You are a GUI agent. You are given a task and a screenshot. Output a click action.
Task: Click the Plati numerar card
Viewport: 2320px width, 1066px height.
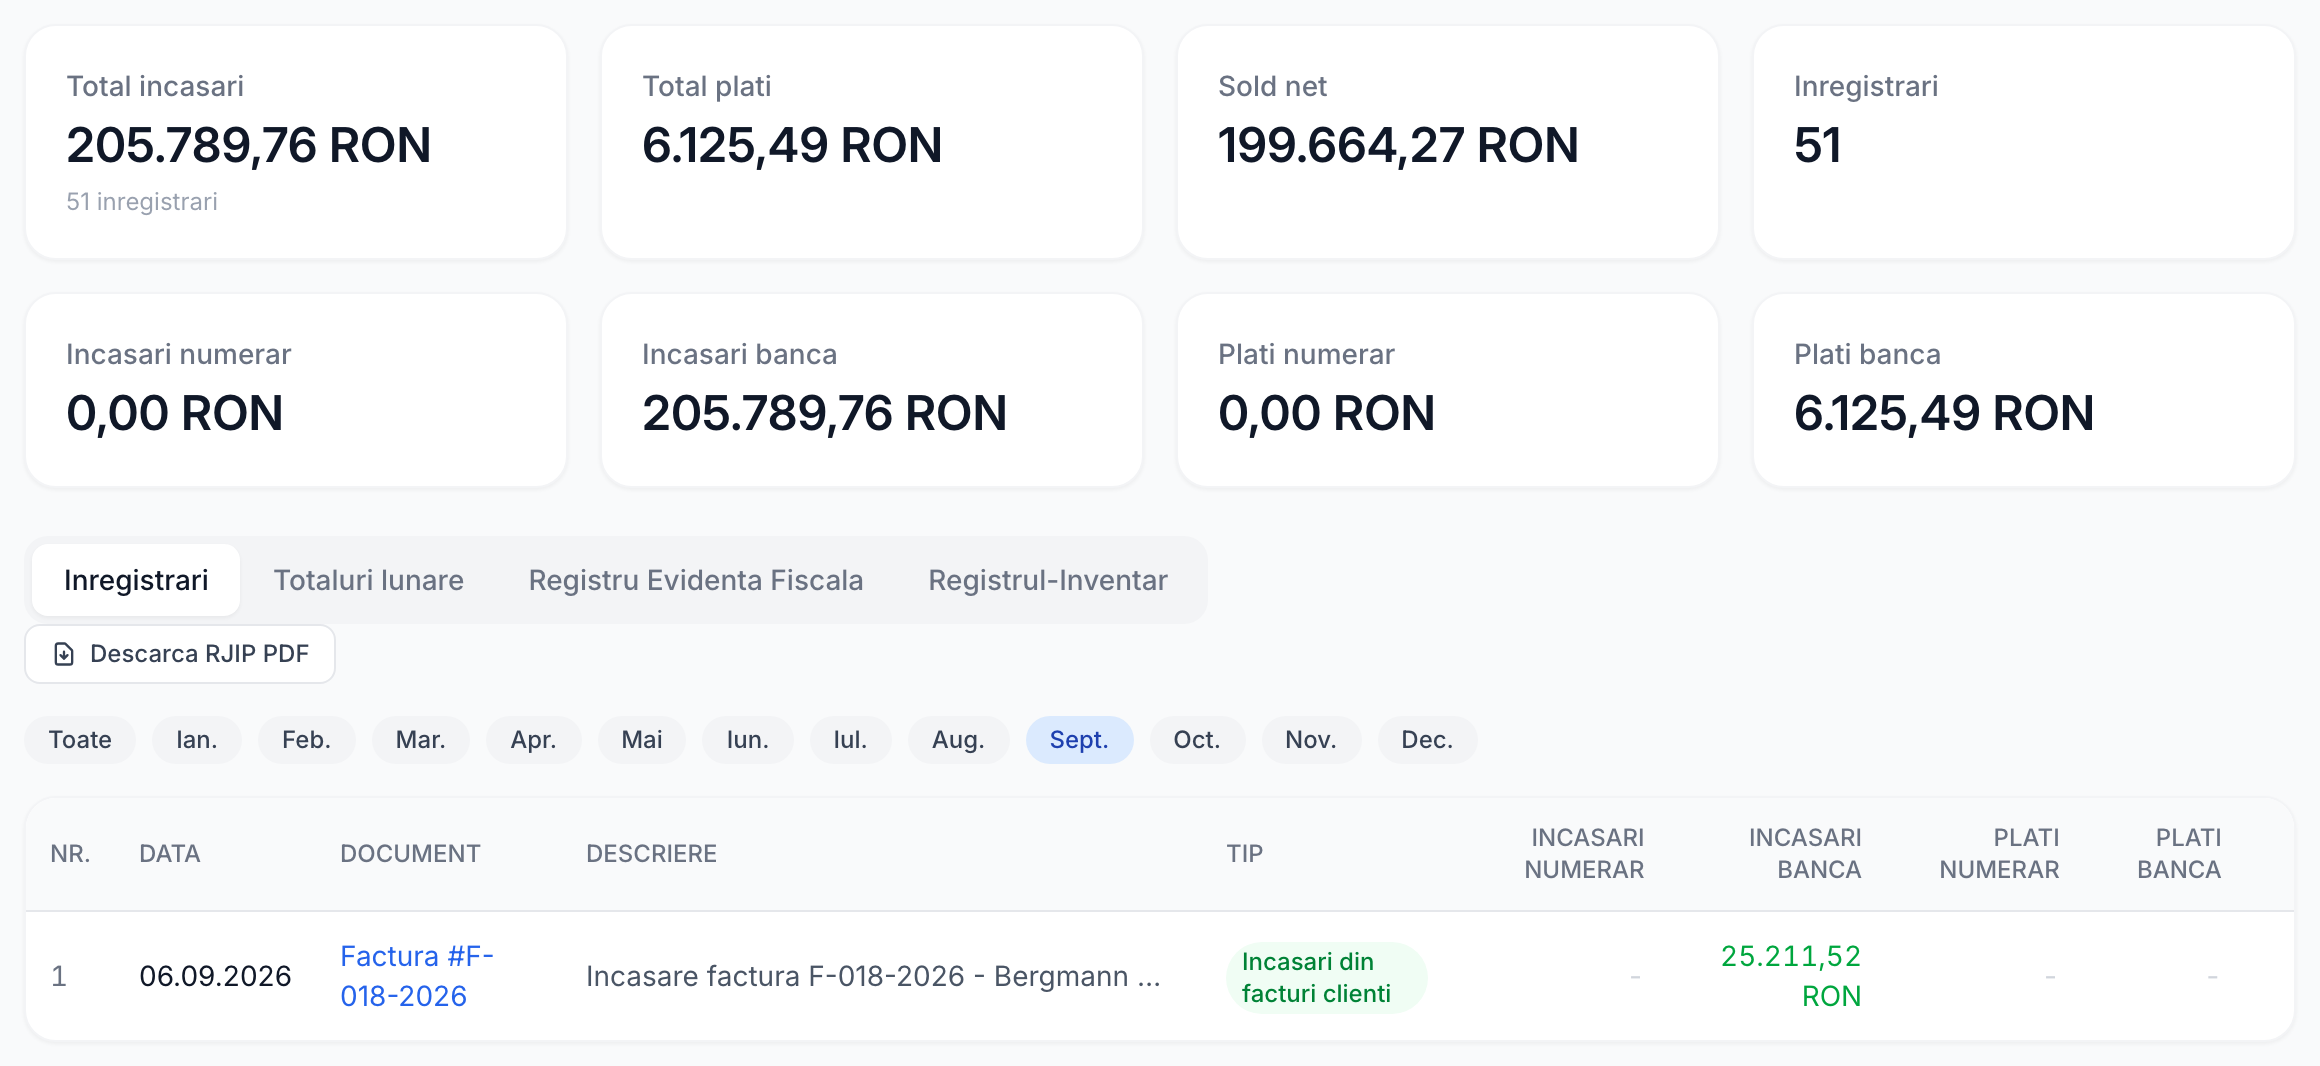(1448, 390)
